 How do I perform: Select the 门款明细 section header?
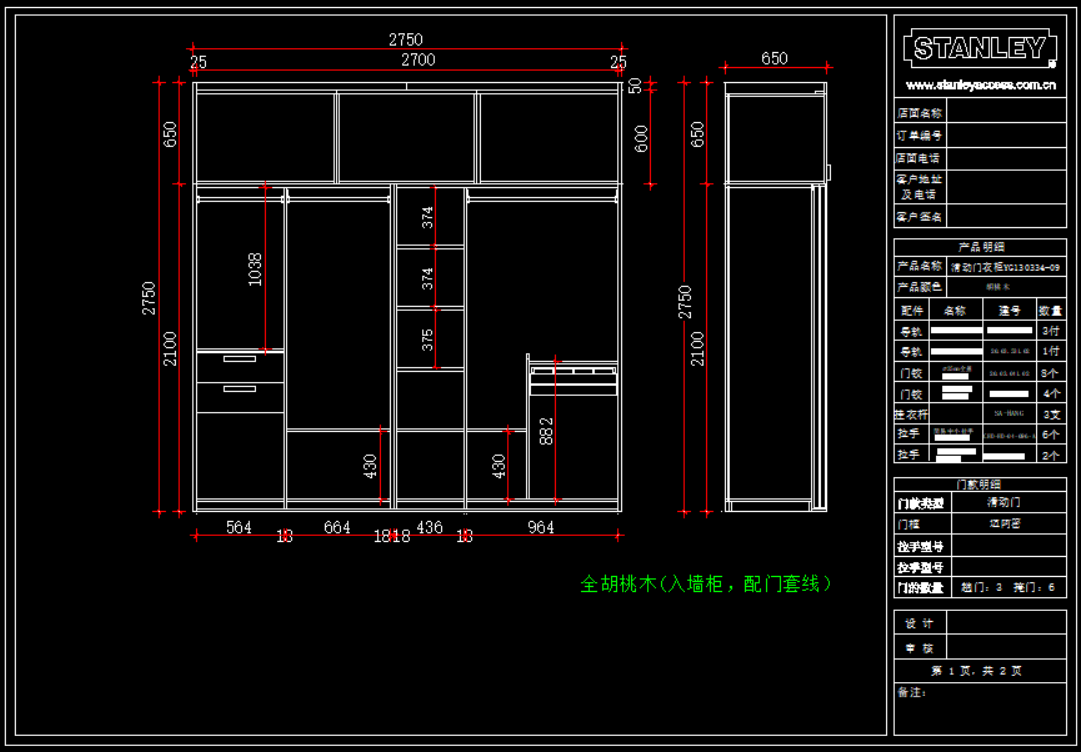(x=980, y=484)
